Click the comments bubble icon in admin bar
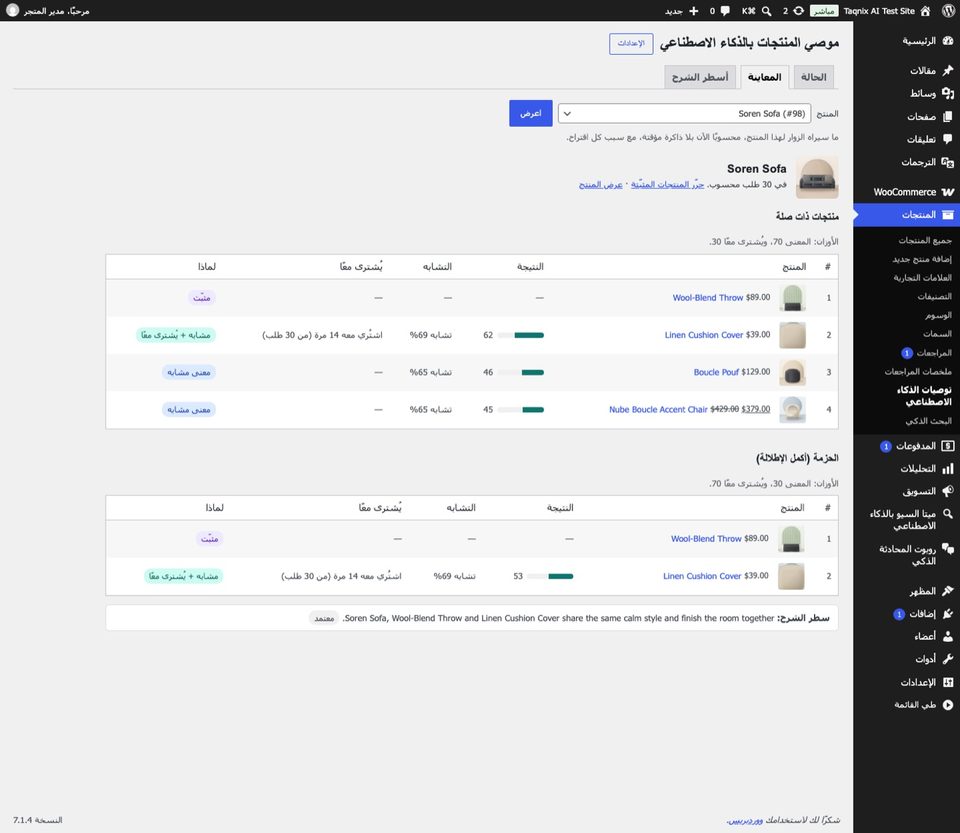Image resolution: width=960 pixels, height=833 pixels. point(725,10)
